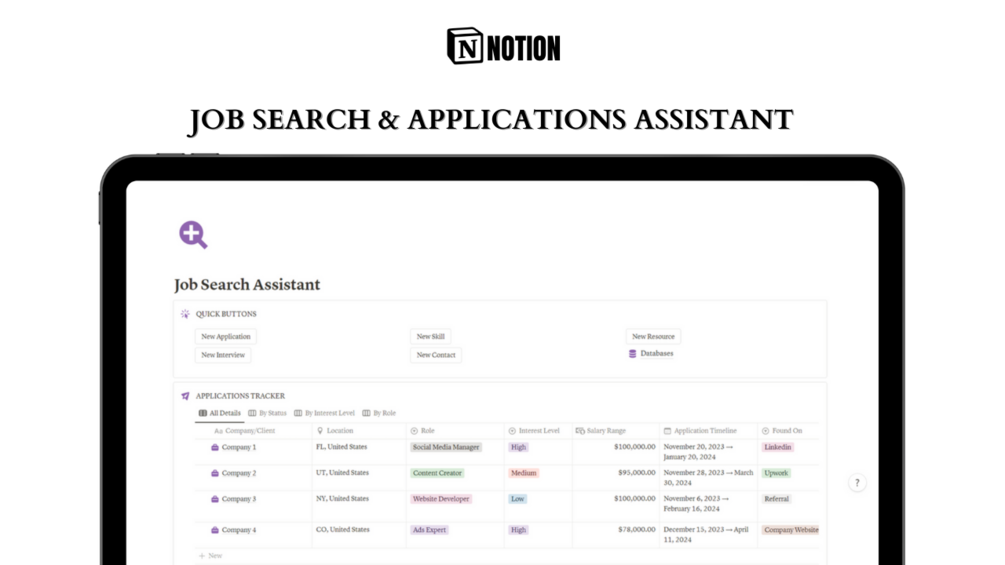The image size is (1005, 565).
Task: Open the help question mark button
Action: point(857,482)
